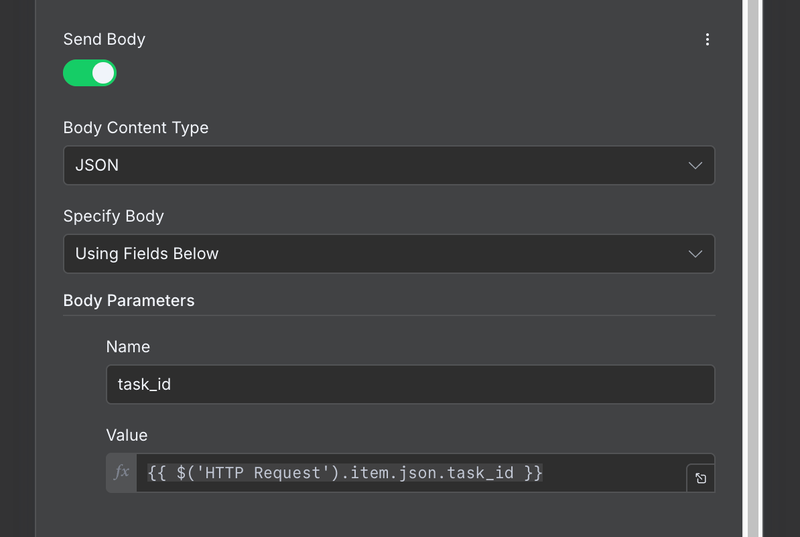Click the closing braces of the expression

[533, 473]
